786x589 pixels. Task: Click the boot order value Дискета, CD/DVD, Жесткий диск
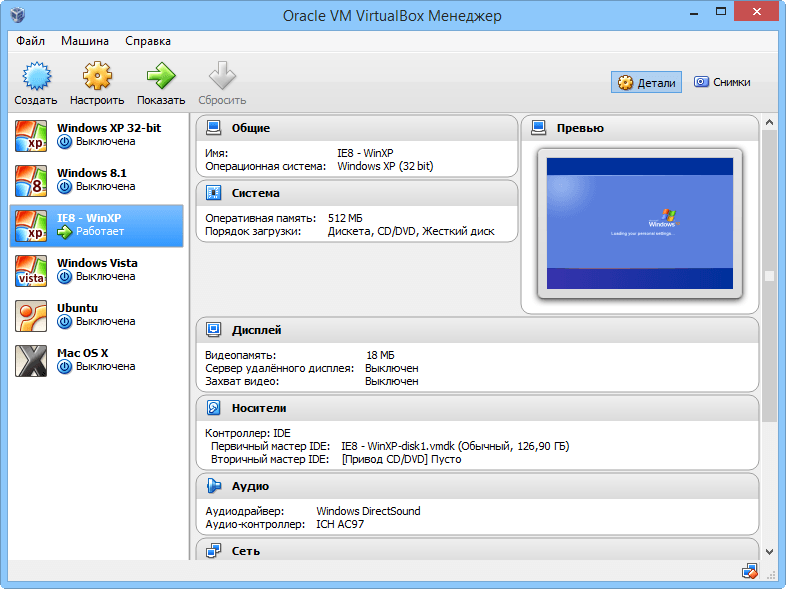pos(411,232)
